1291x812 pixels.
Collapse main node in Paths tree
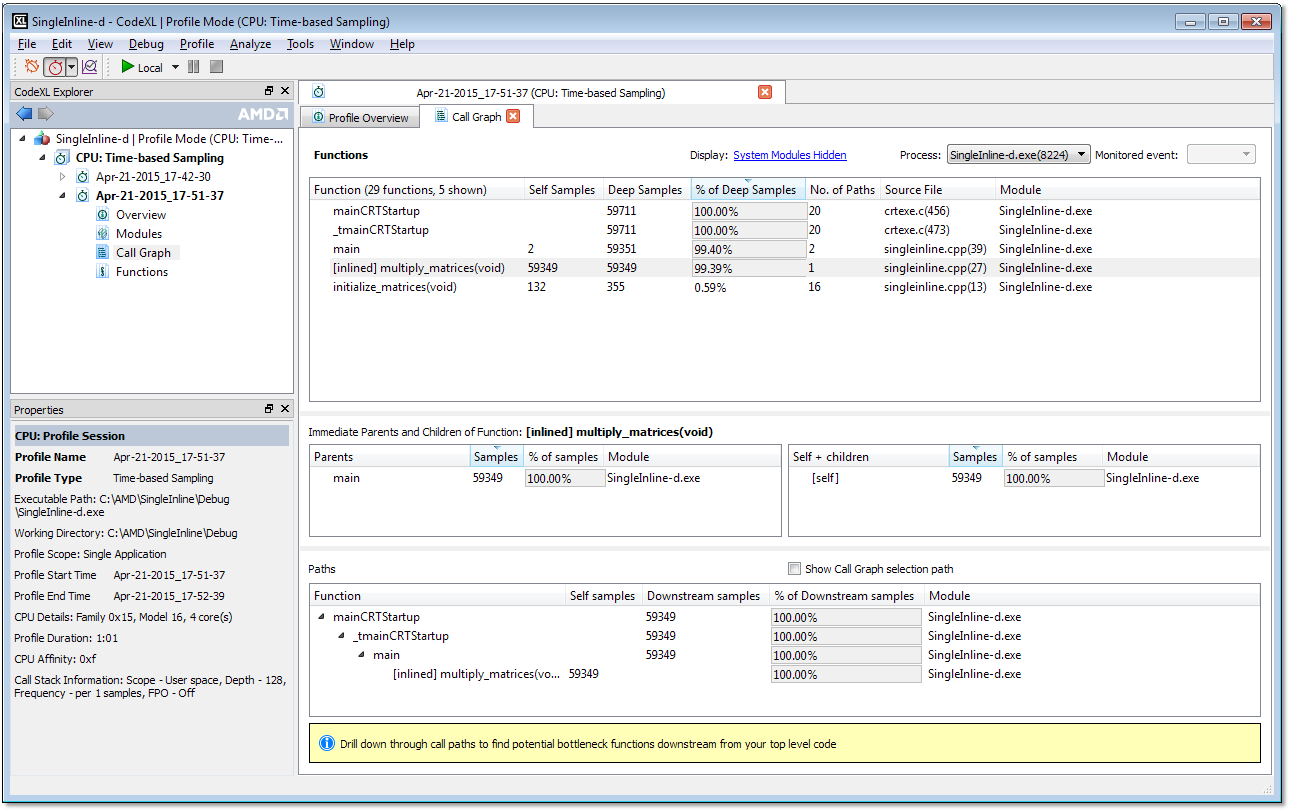pos(362,655)
